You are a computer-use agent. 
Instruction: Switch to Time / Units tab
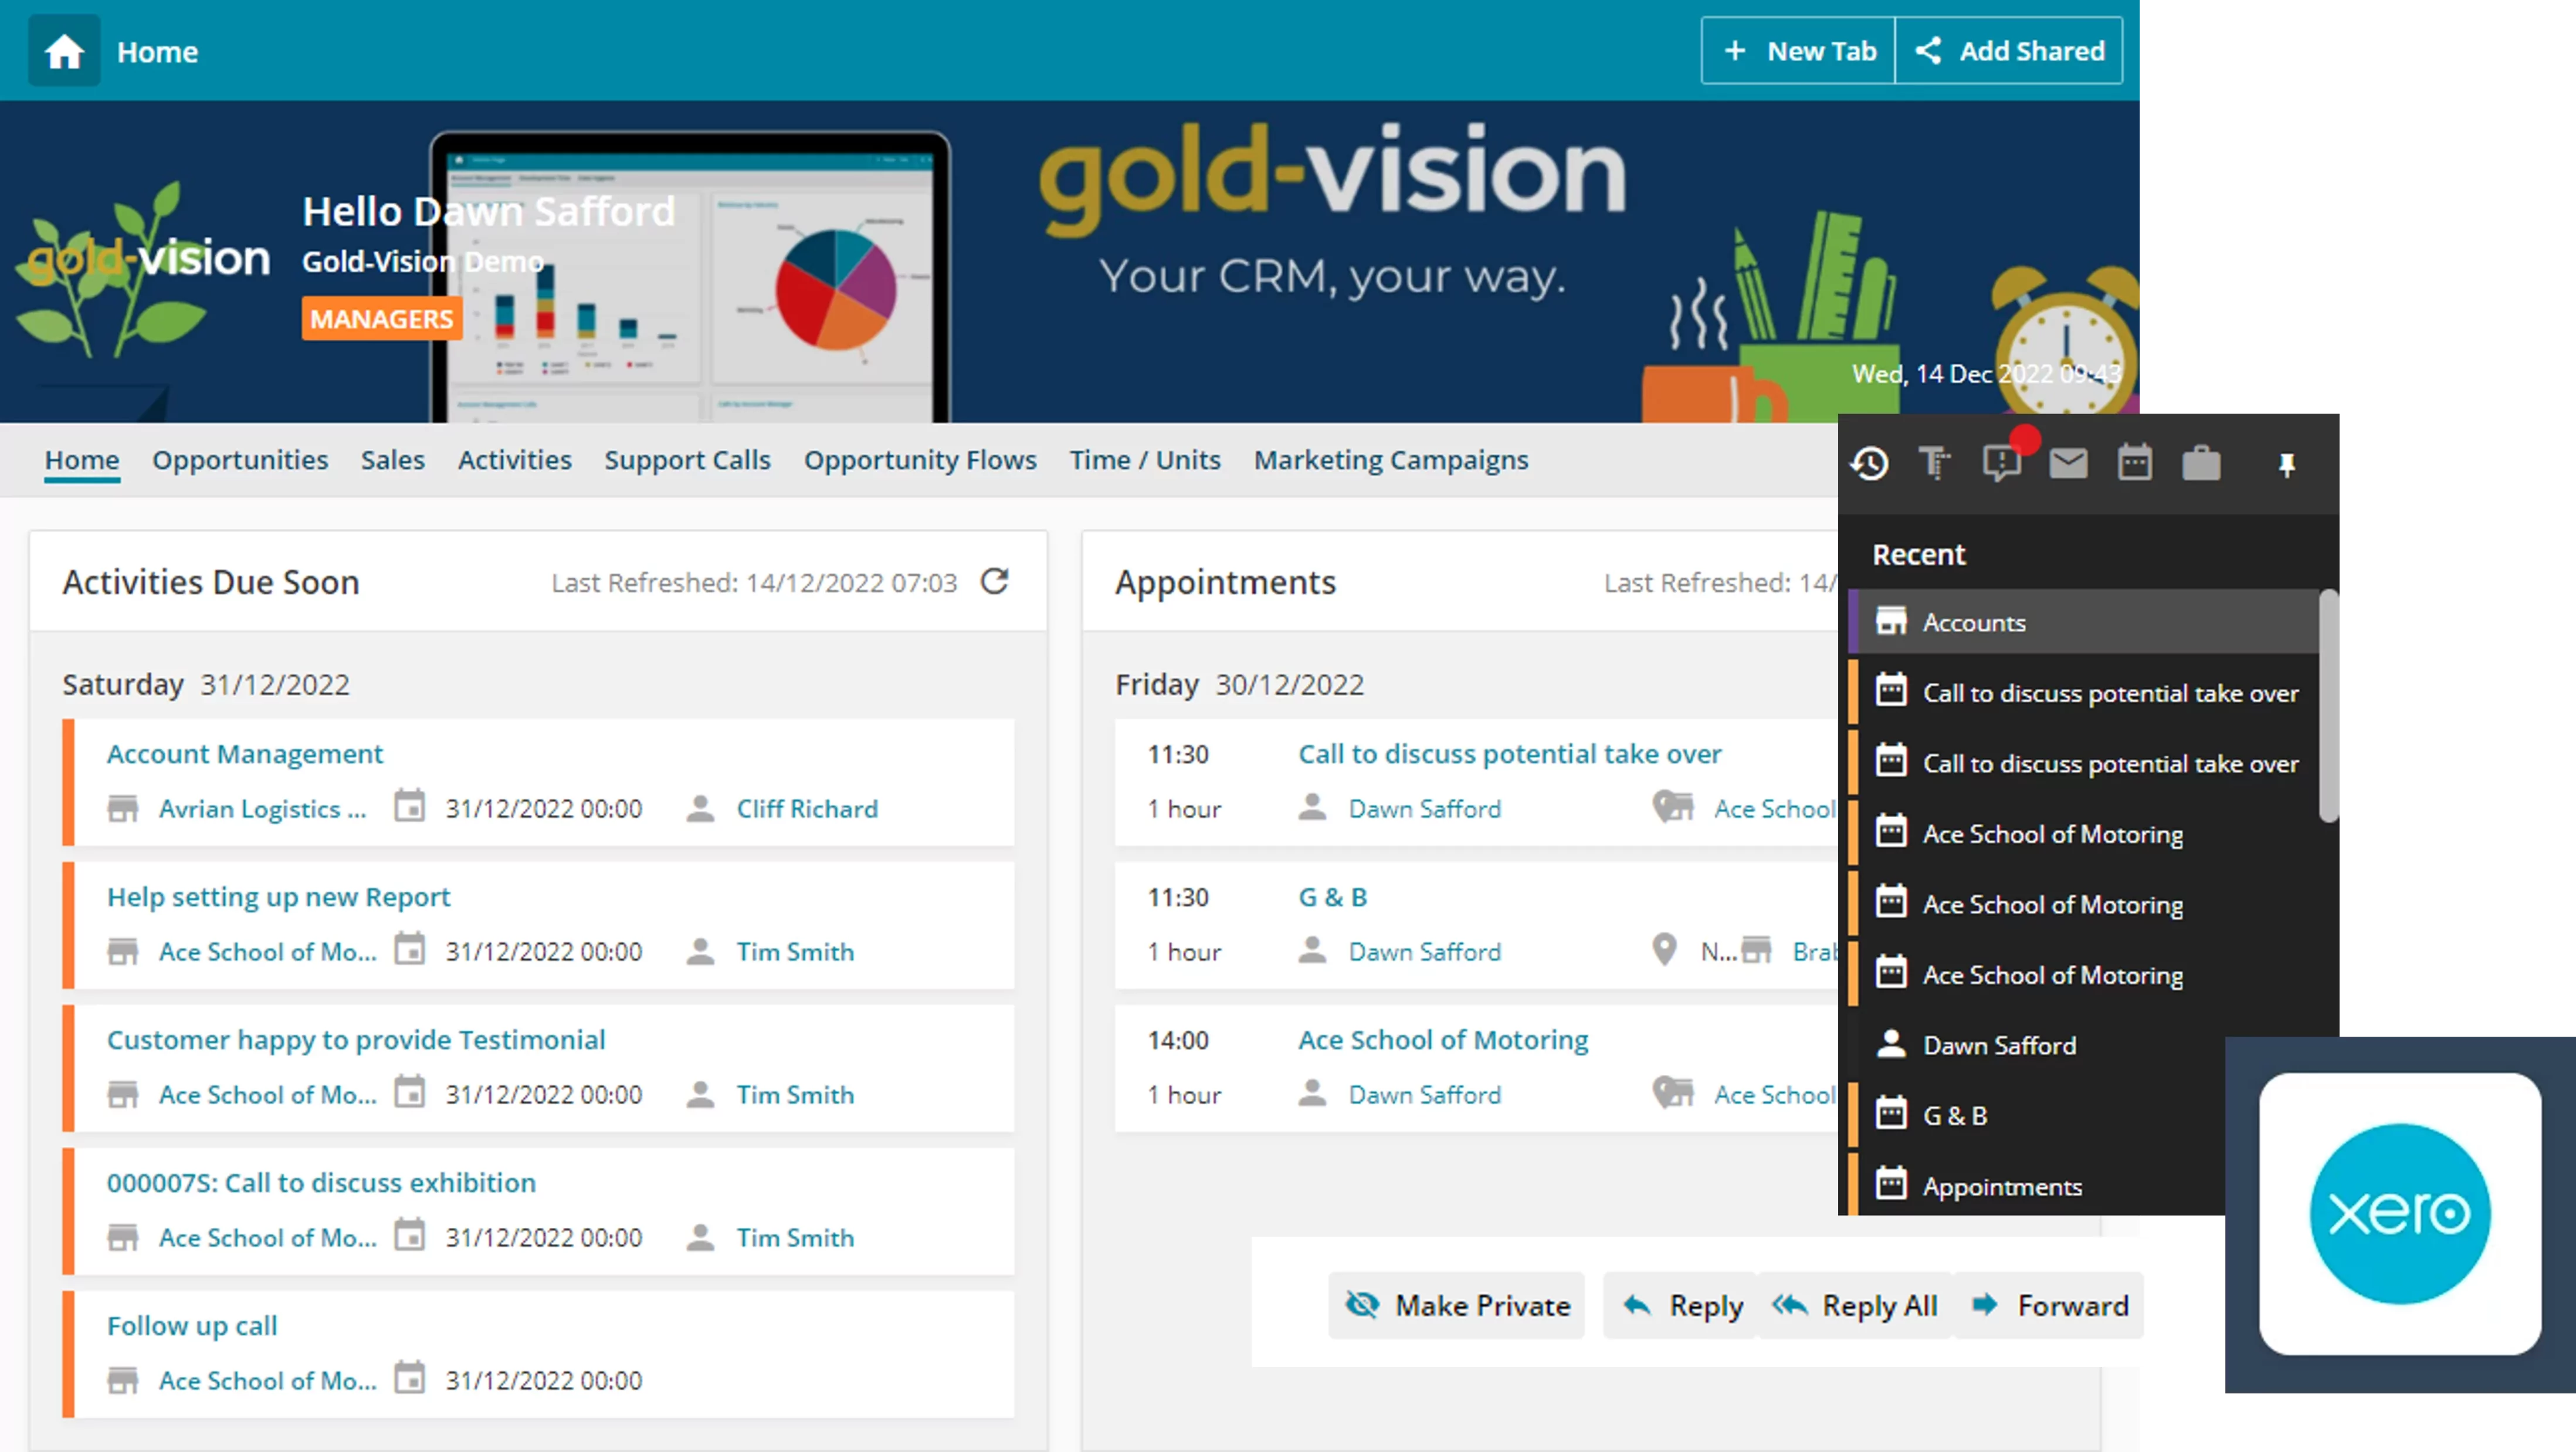(x=1145, y=460)
